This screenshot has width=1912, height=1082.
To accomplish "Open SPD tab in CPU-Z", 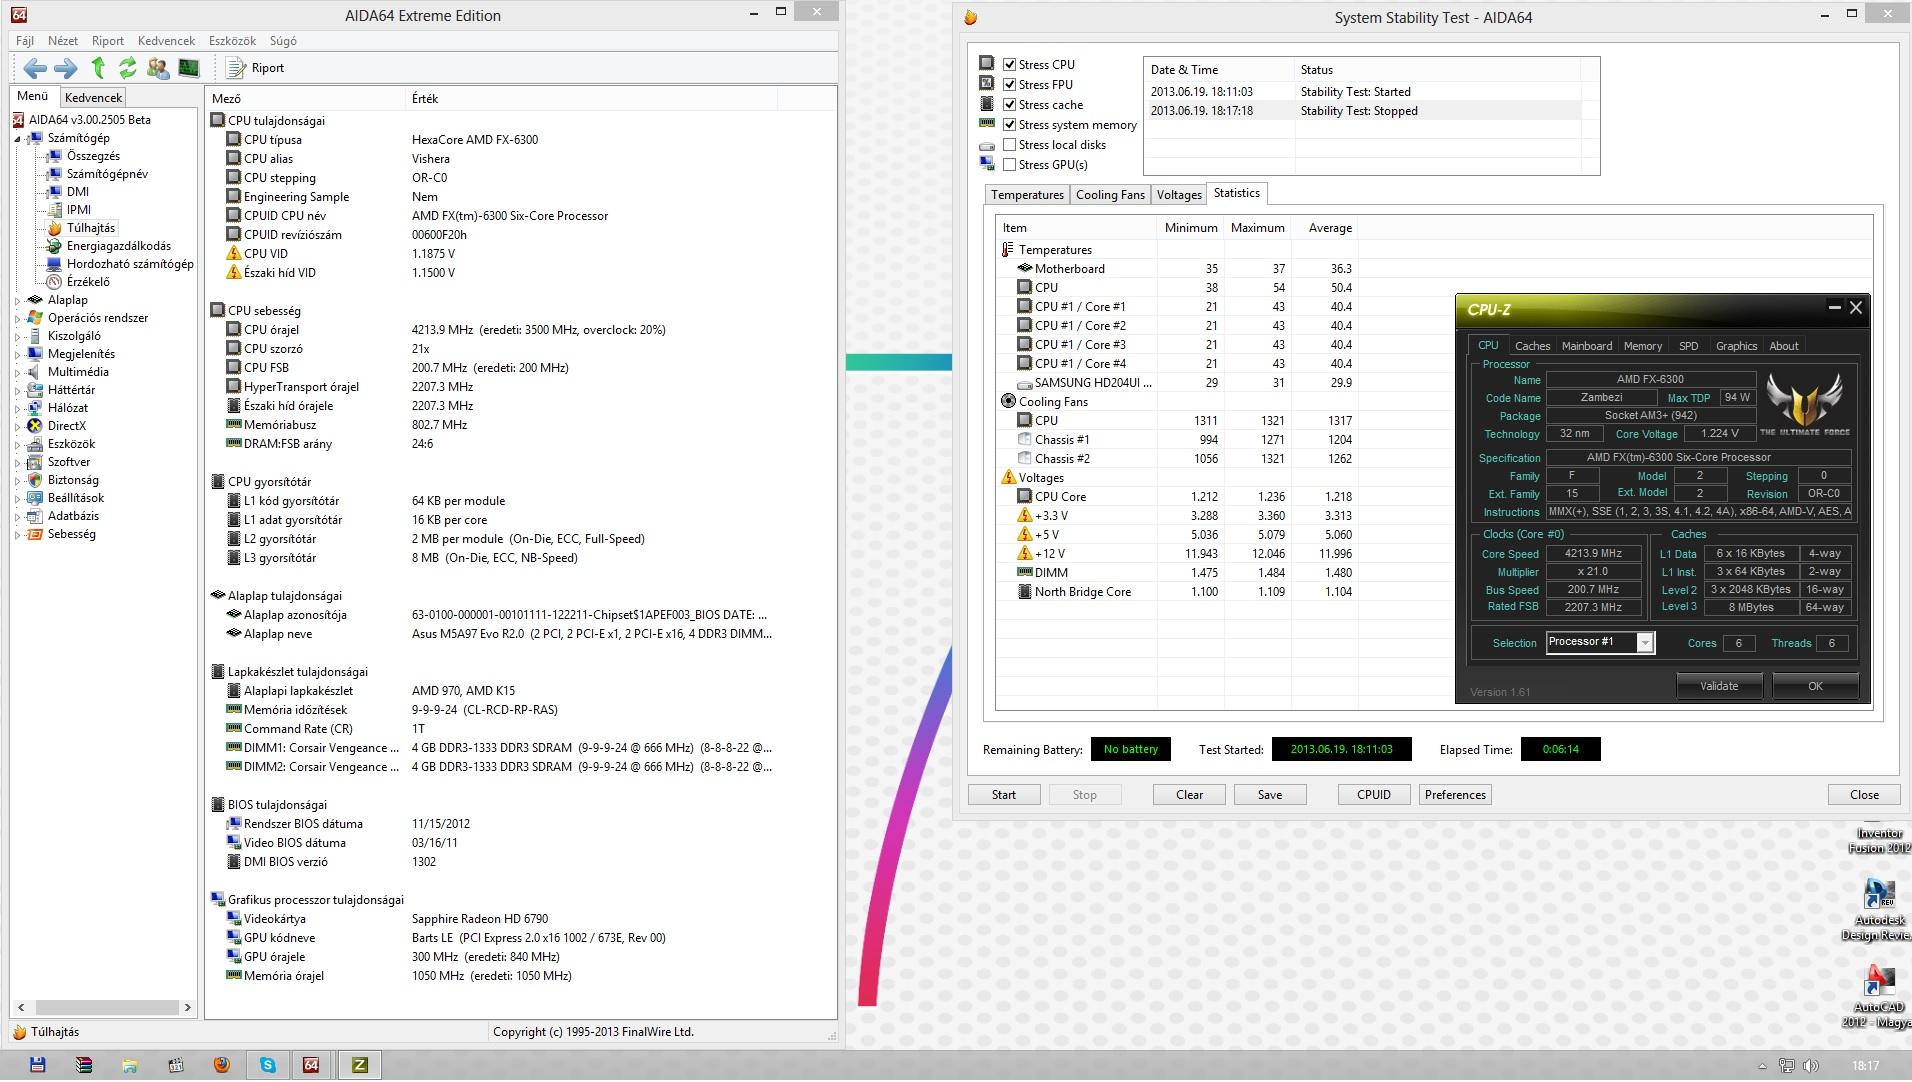I will 1688,346.
